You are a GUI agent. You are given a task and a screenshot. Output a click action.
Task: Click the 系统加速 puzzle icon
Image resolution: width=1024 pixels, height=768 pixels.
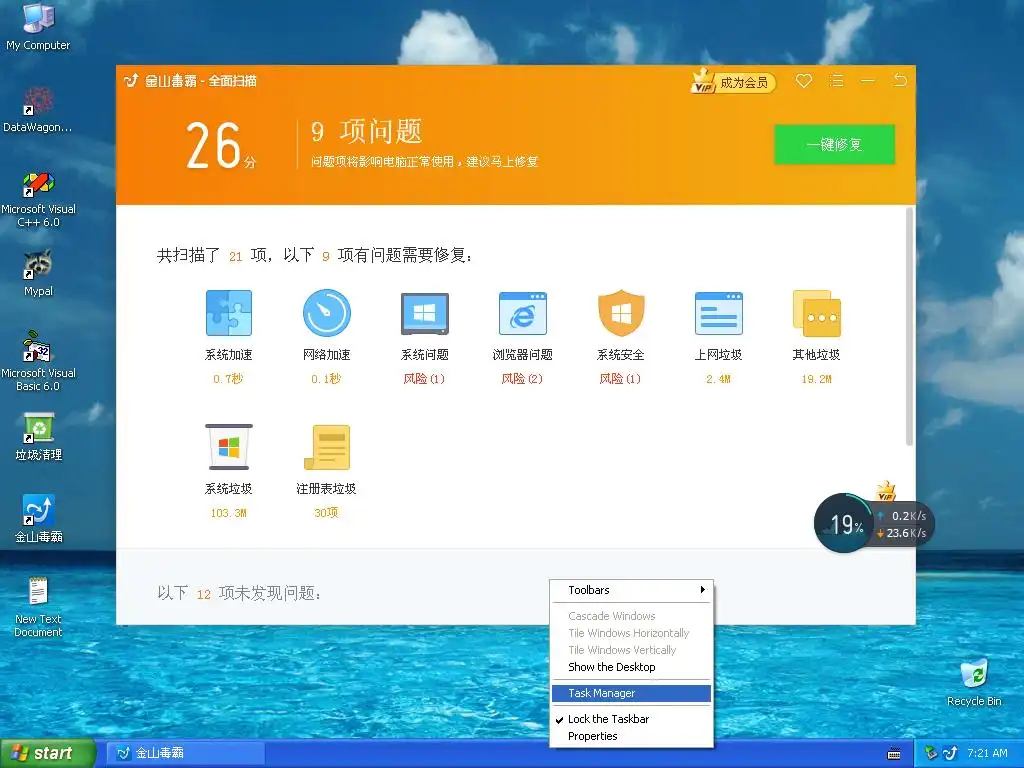click(x=229, y=313)
